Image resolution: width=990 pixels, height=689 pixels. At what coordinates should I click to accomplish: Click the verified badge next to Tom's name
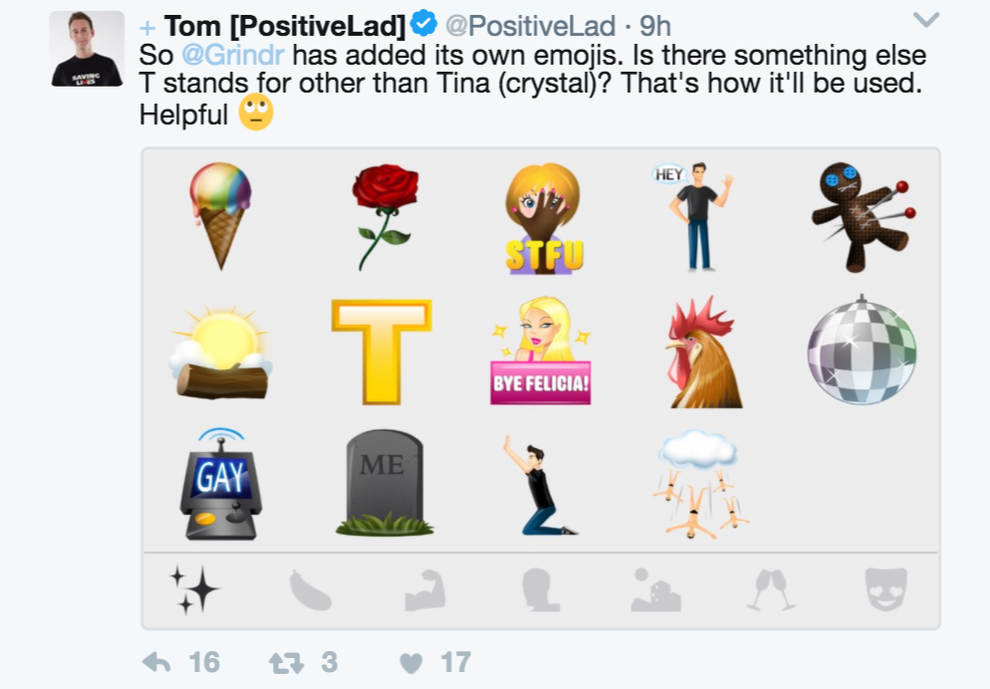click(x=425, y=25)
